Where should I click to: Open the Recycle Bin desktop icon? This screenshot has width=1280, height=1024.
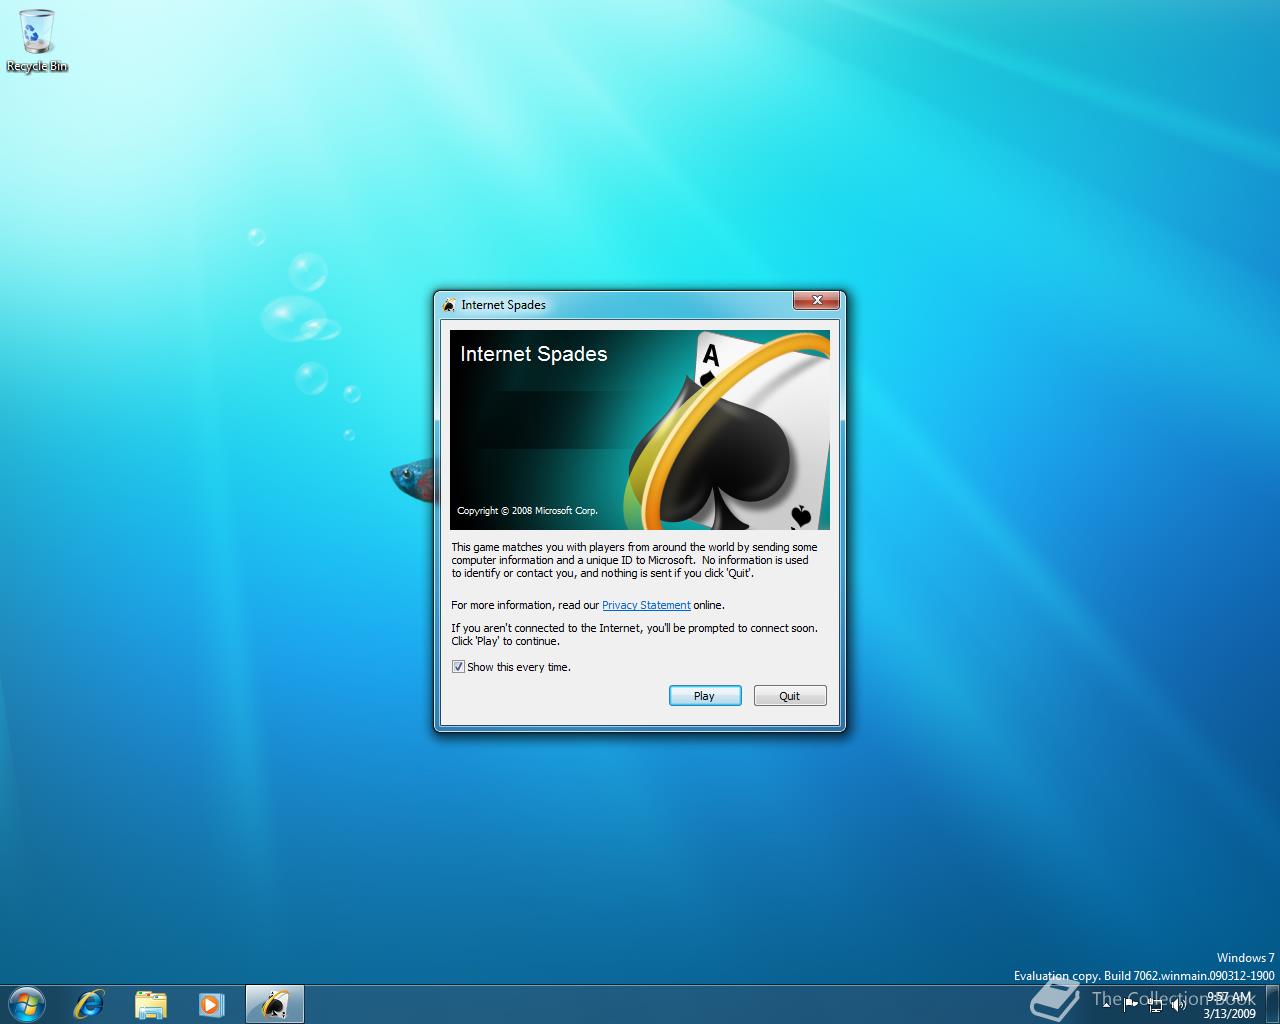tap(36, 40)
